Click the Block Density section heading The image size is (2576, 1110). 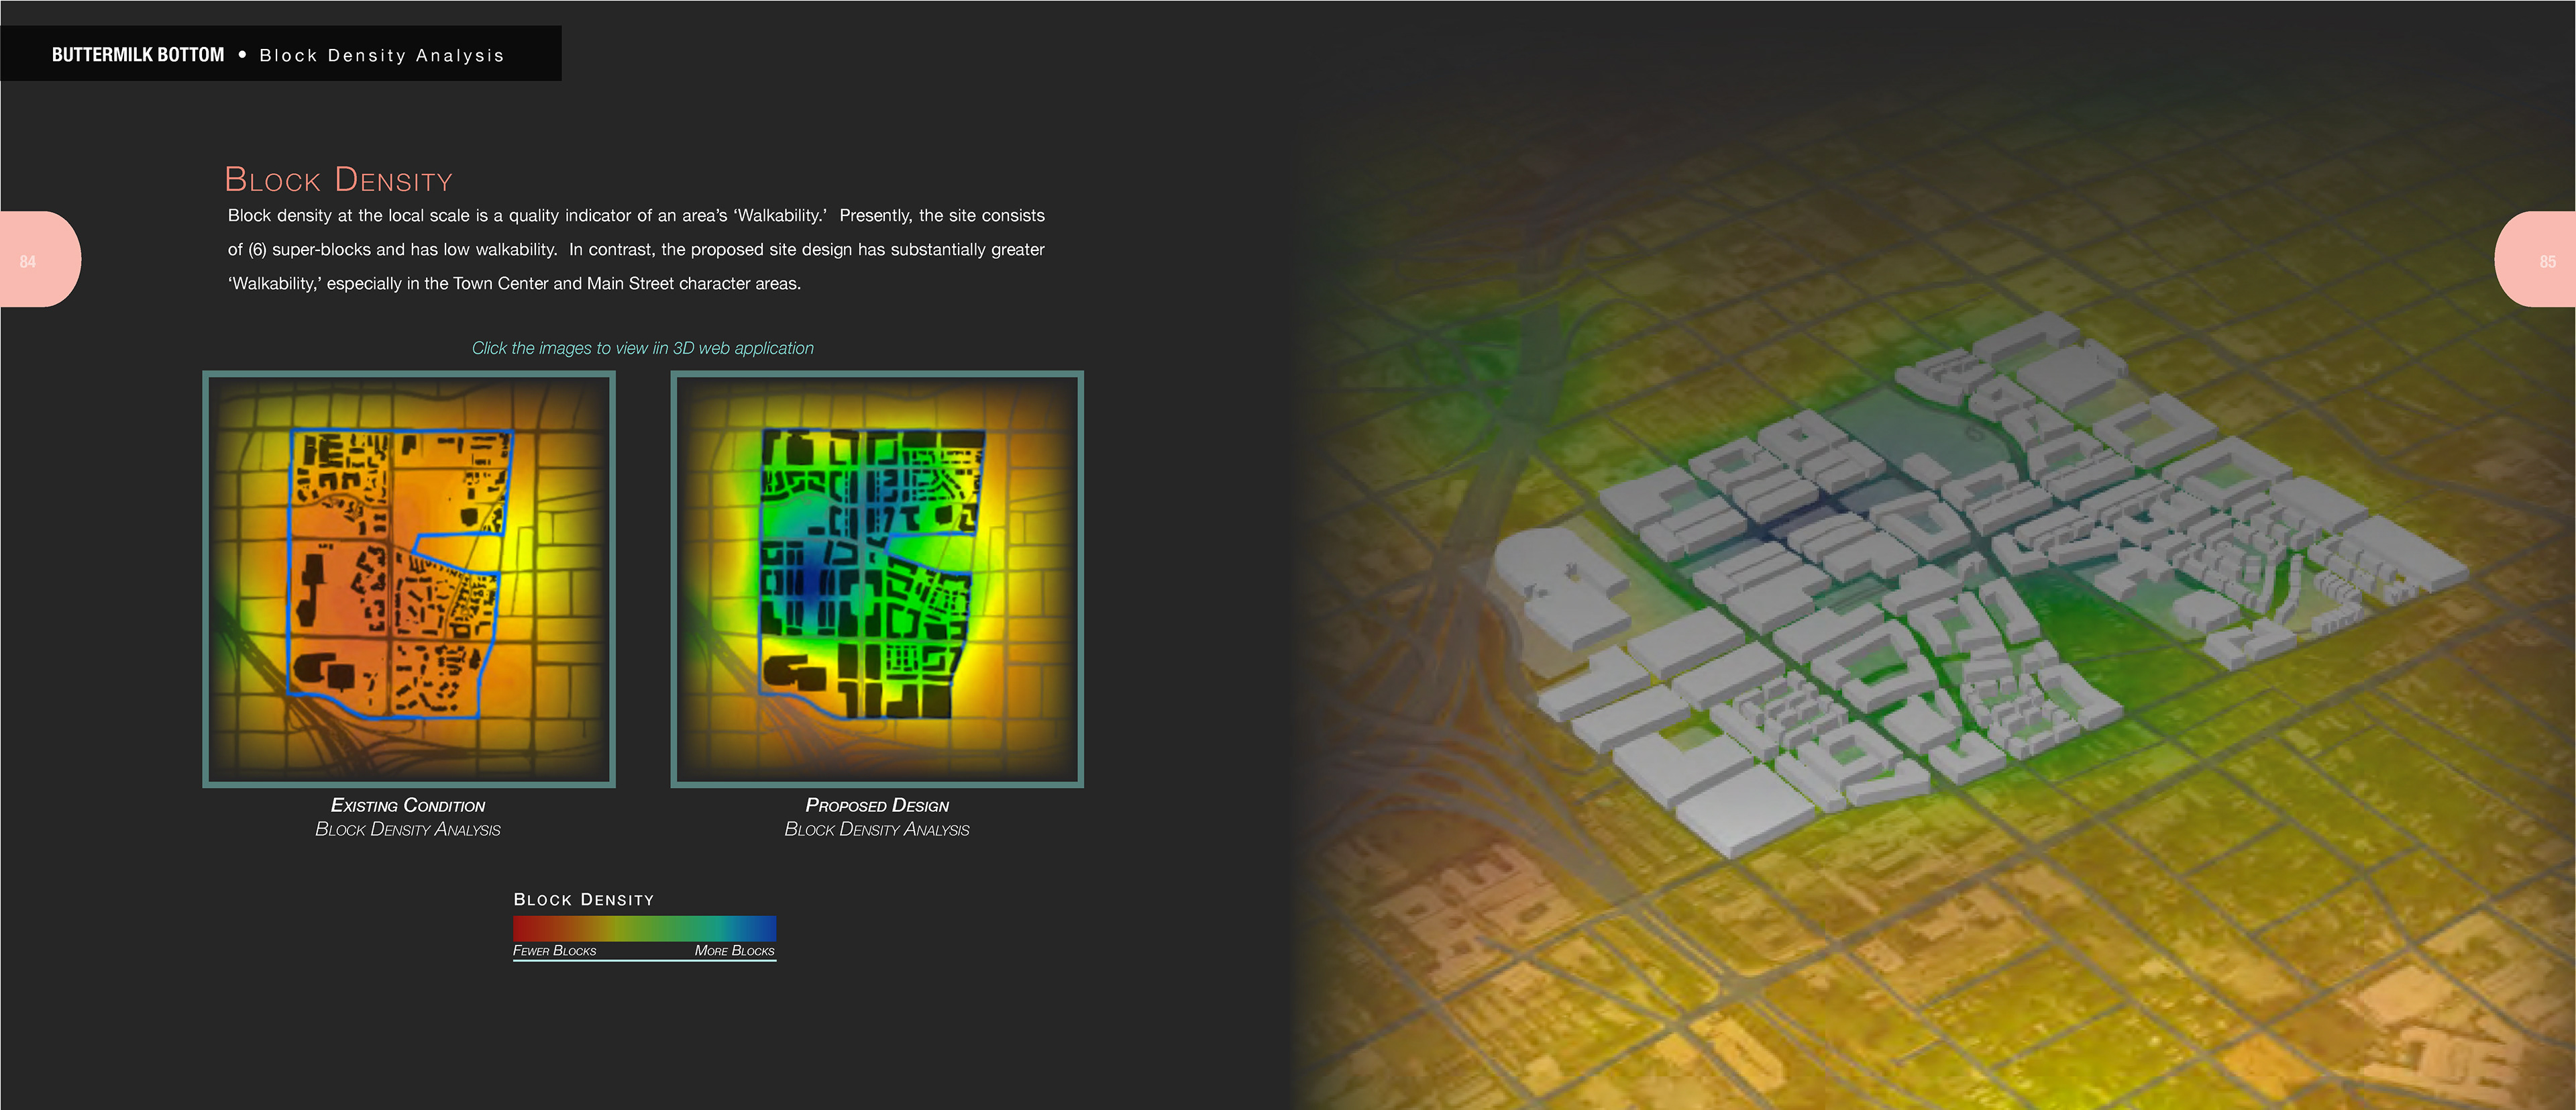click(338, 180)
